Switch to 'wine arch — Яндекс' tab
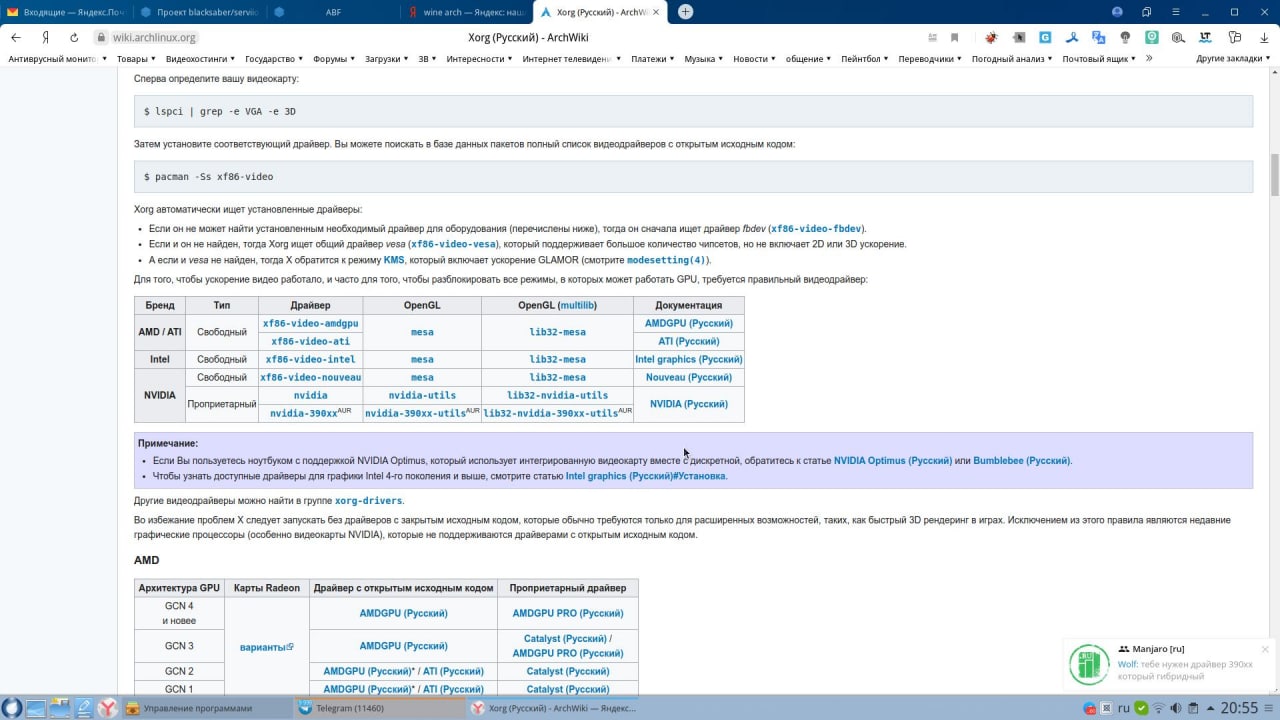Viewport: 1280px width, 720px height. point(465,12)
